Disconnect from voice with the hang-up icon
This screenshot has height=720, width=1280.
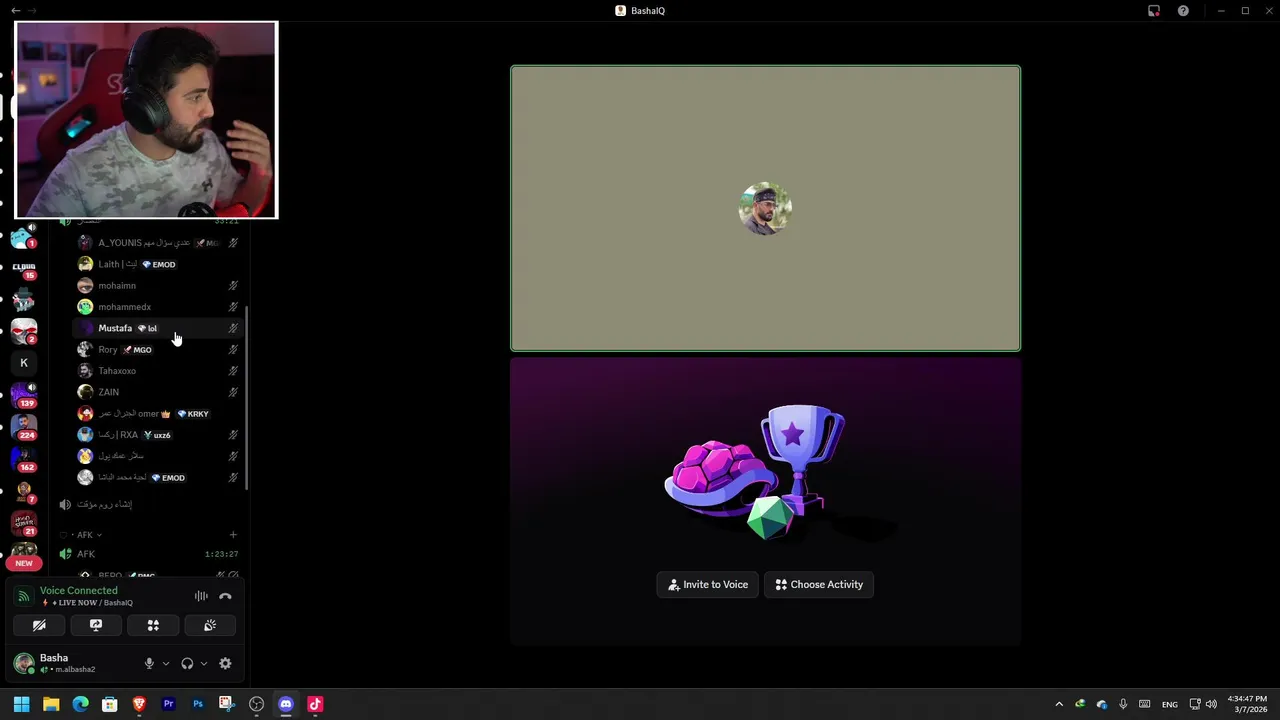(x=225, y=596)
